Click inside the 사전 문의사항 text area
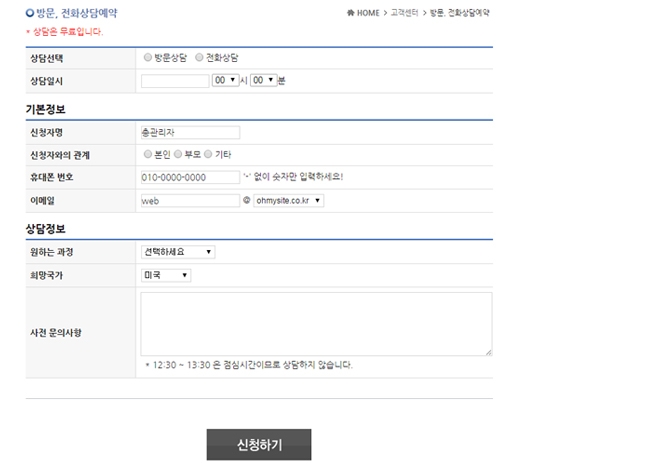 coord(317,323)
